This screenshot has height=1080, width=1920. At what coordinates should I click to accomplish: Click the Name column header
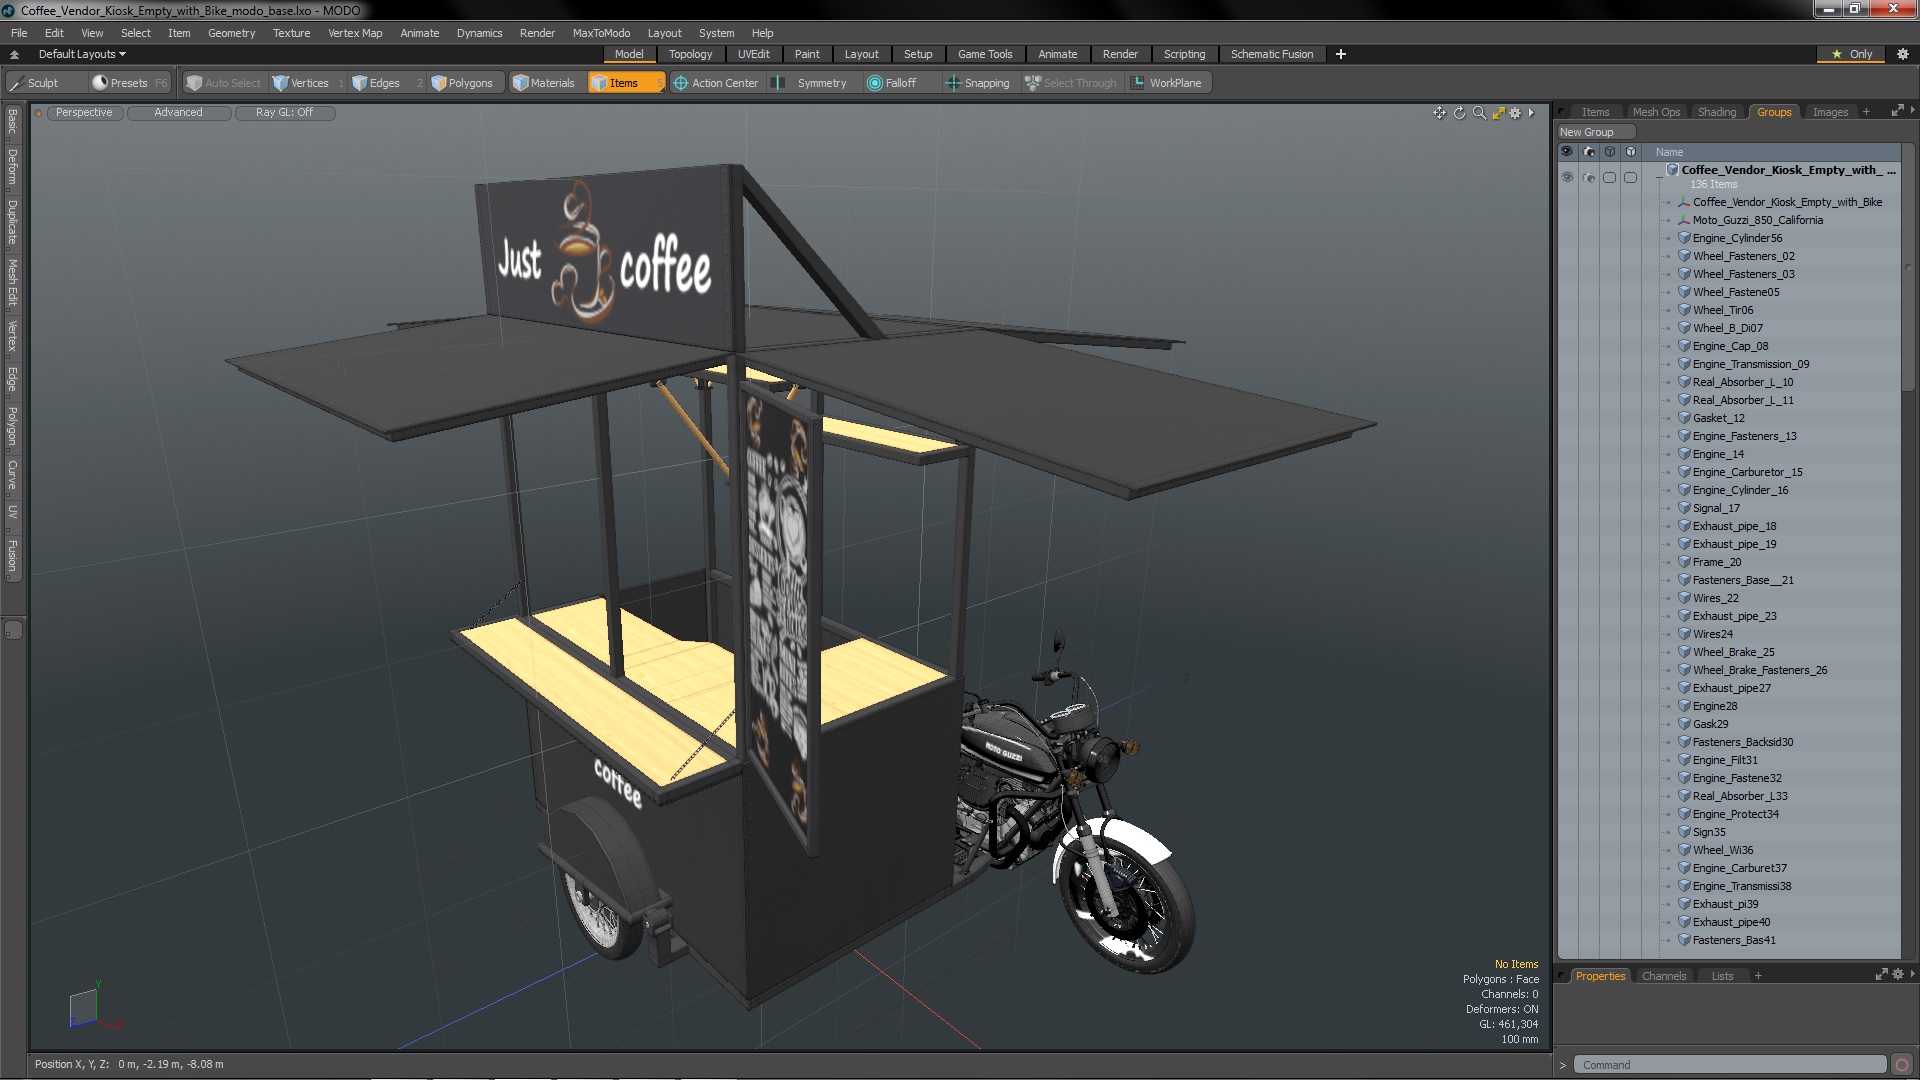pyautogui.click(x=1668, y=152)
